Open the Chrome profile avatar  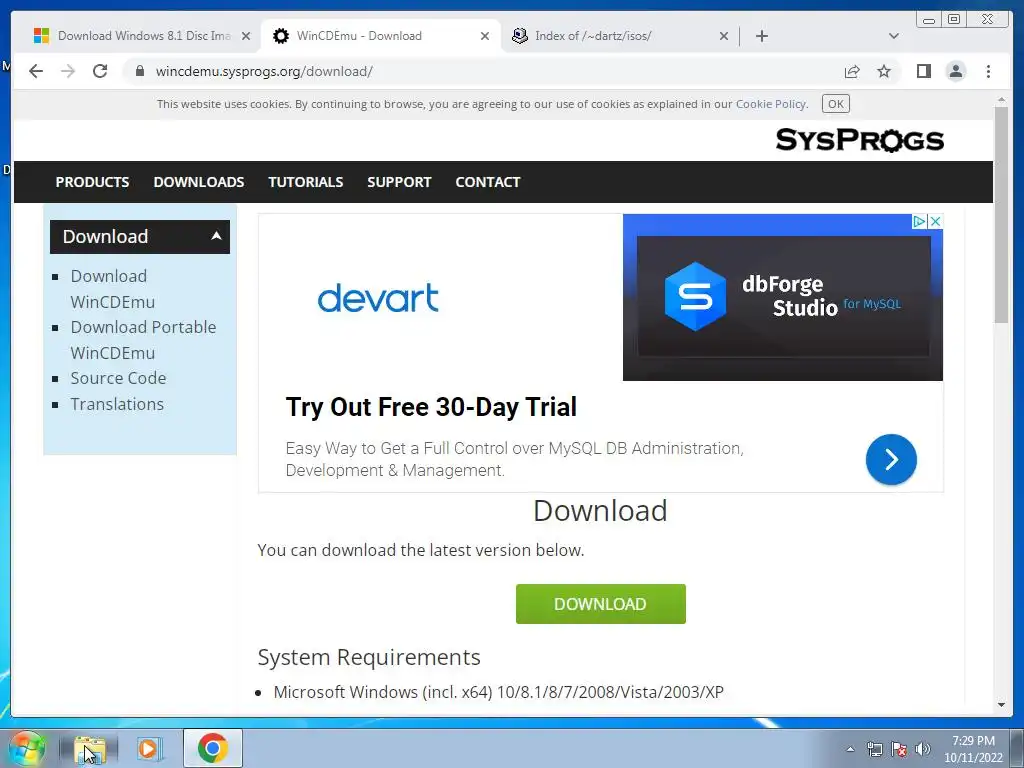tap(955, 71)
